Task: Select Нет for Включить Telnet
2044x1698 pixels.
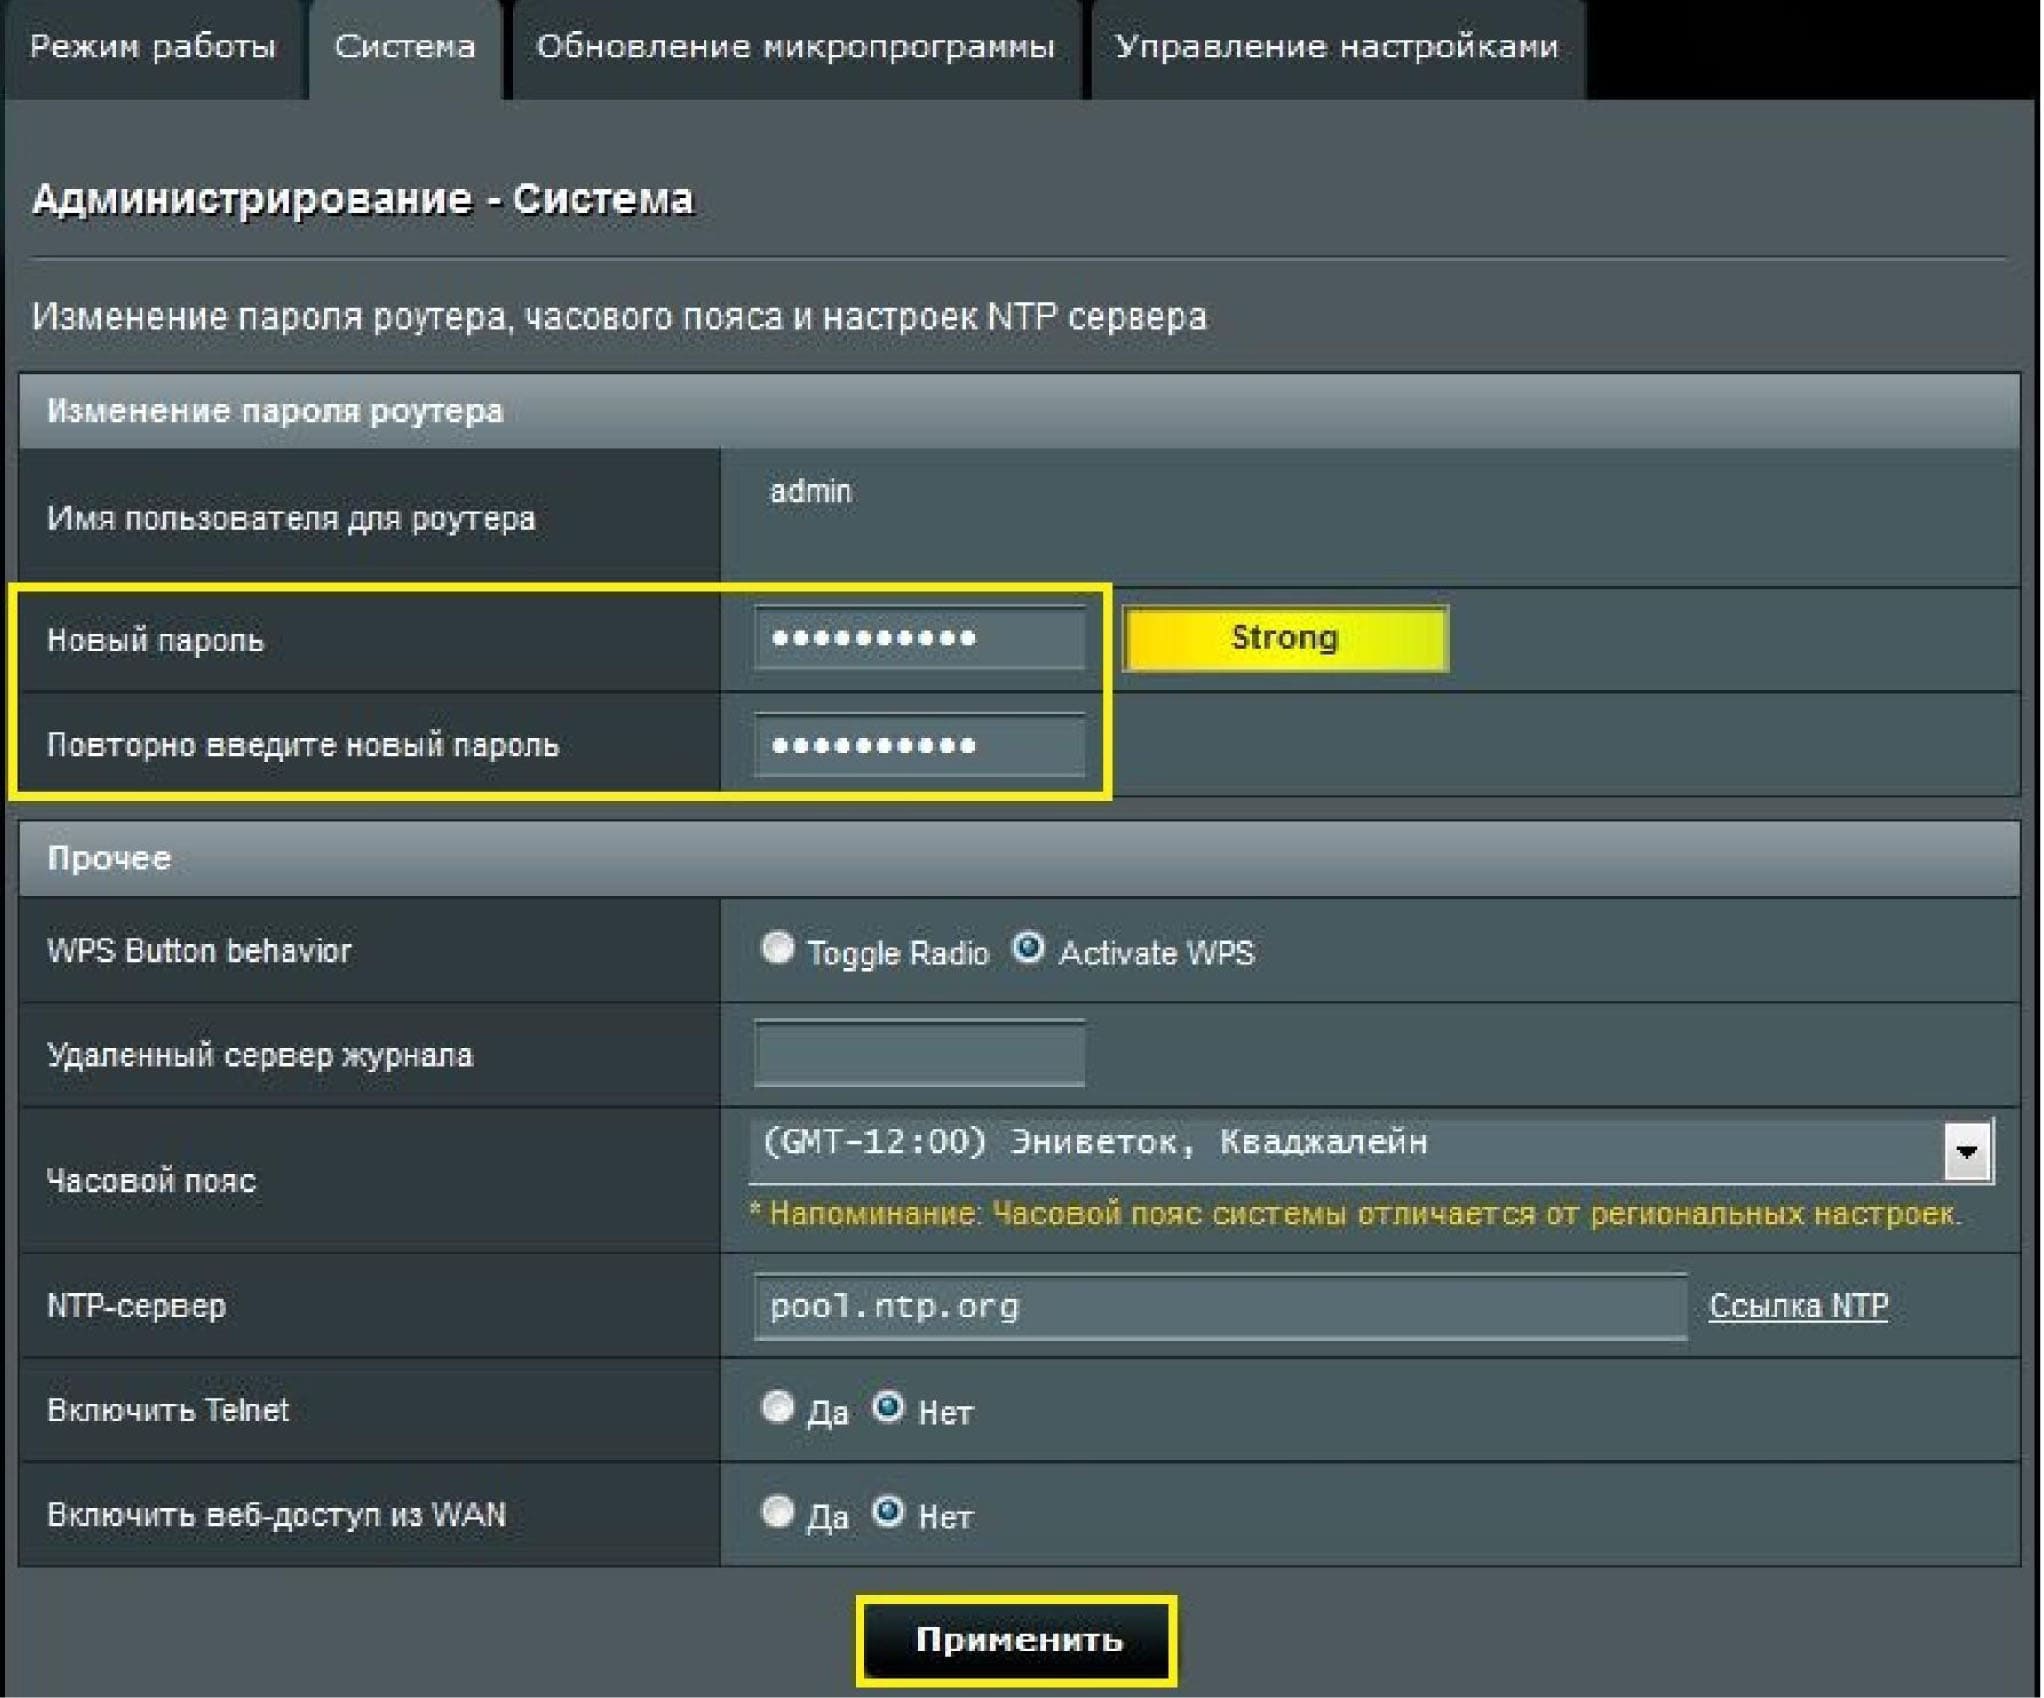Action: tap(888, 1408)
